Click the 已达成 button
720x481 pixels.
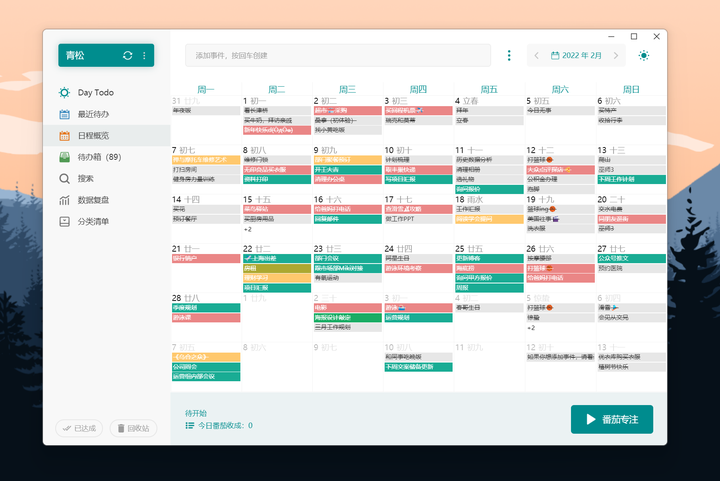79,428
